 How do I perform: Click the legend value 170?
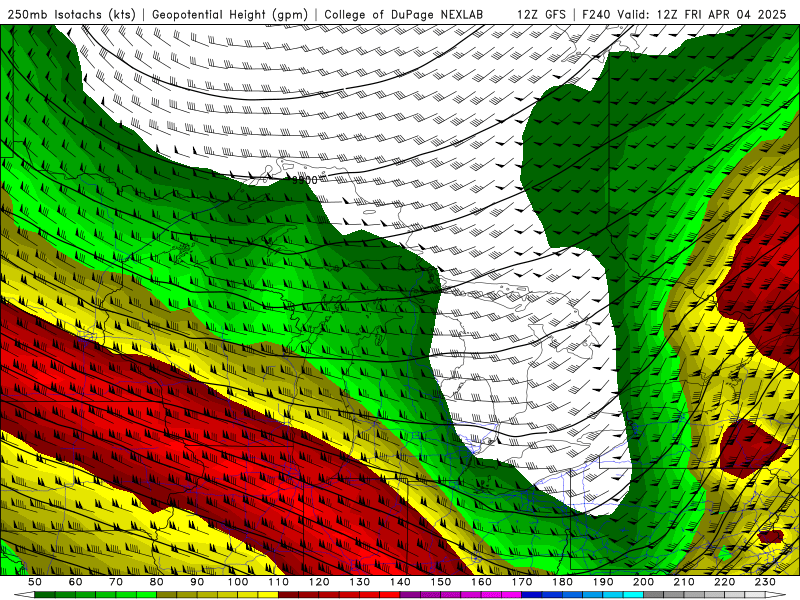click(x=521, y=582)
